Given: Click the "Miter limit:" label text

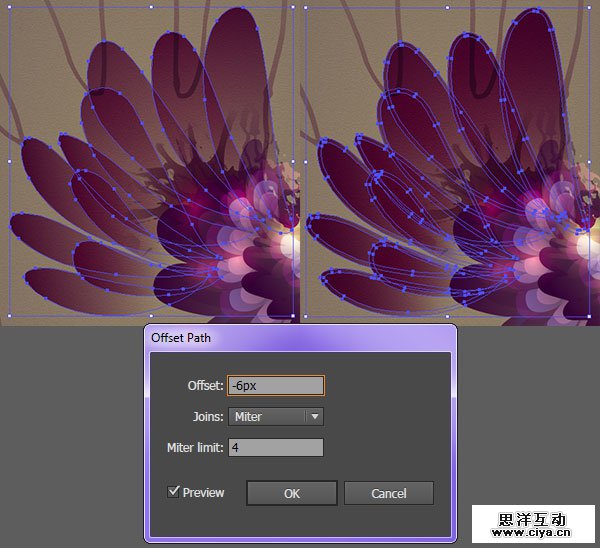Looking at the screenshot, I should tap(195, 447).
